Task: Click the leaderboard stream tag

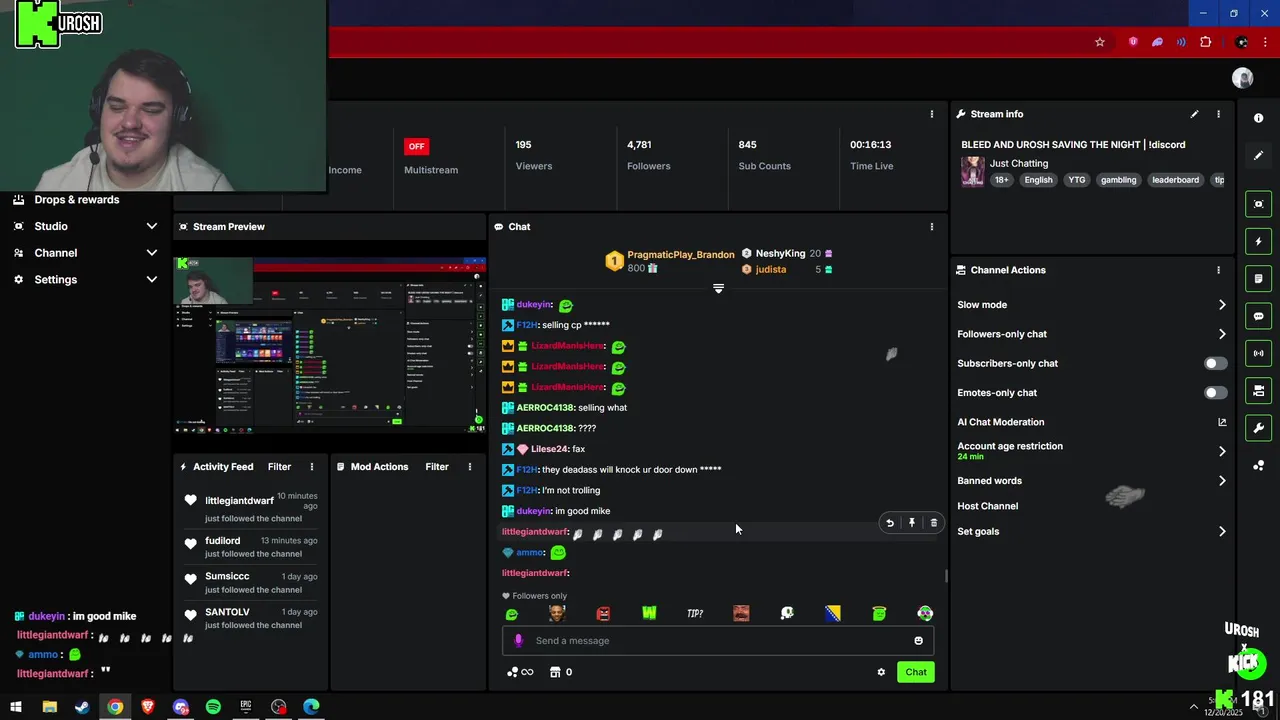Action: coord(1175,180)
